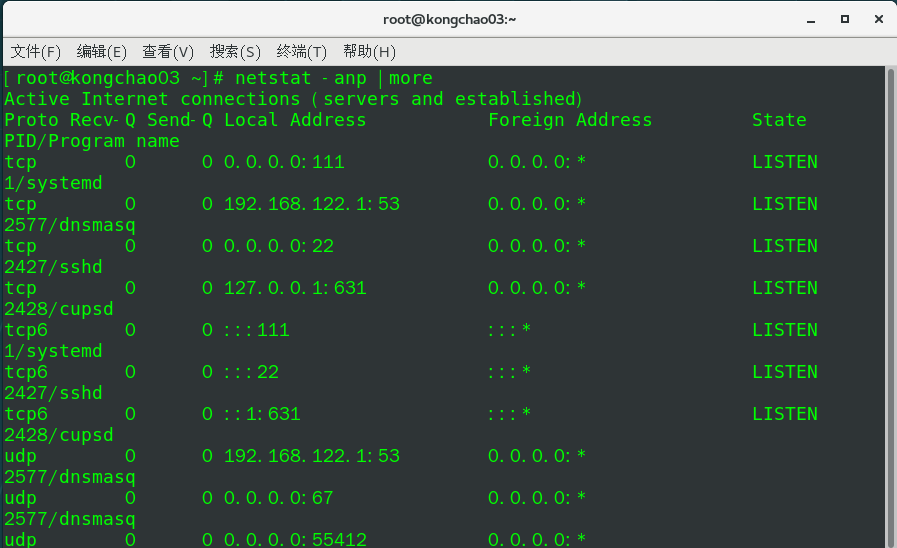Click '2428/cupsd' below the 127.0.0.1:631 row
Viewport: 897px width, 548px height.
pyautogui.click(x=59, y=309)
